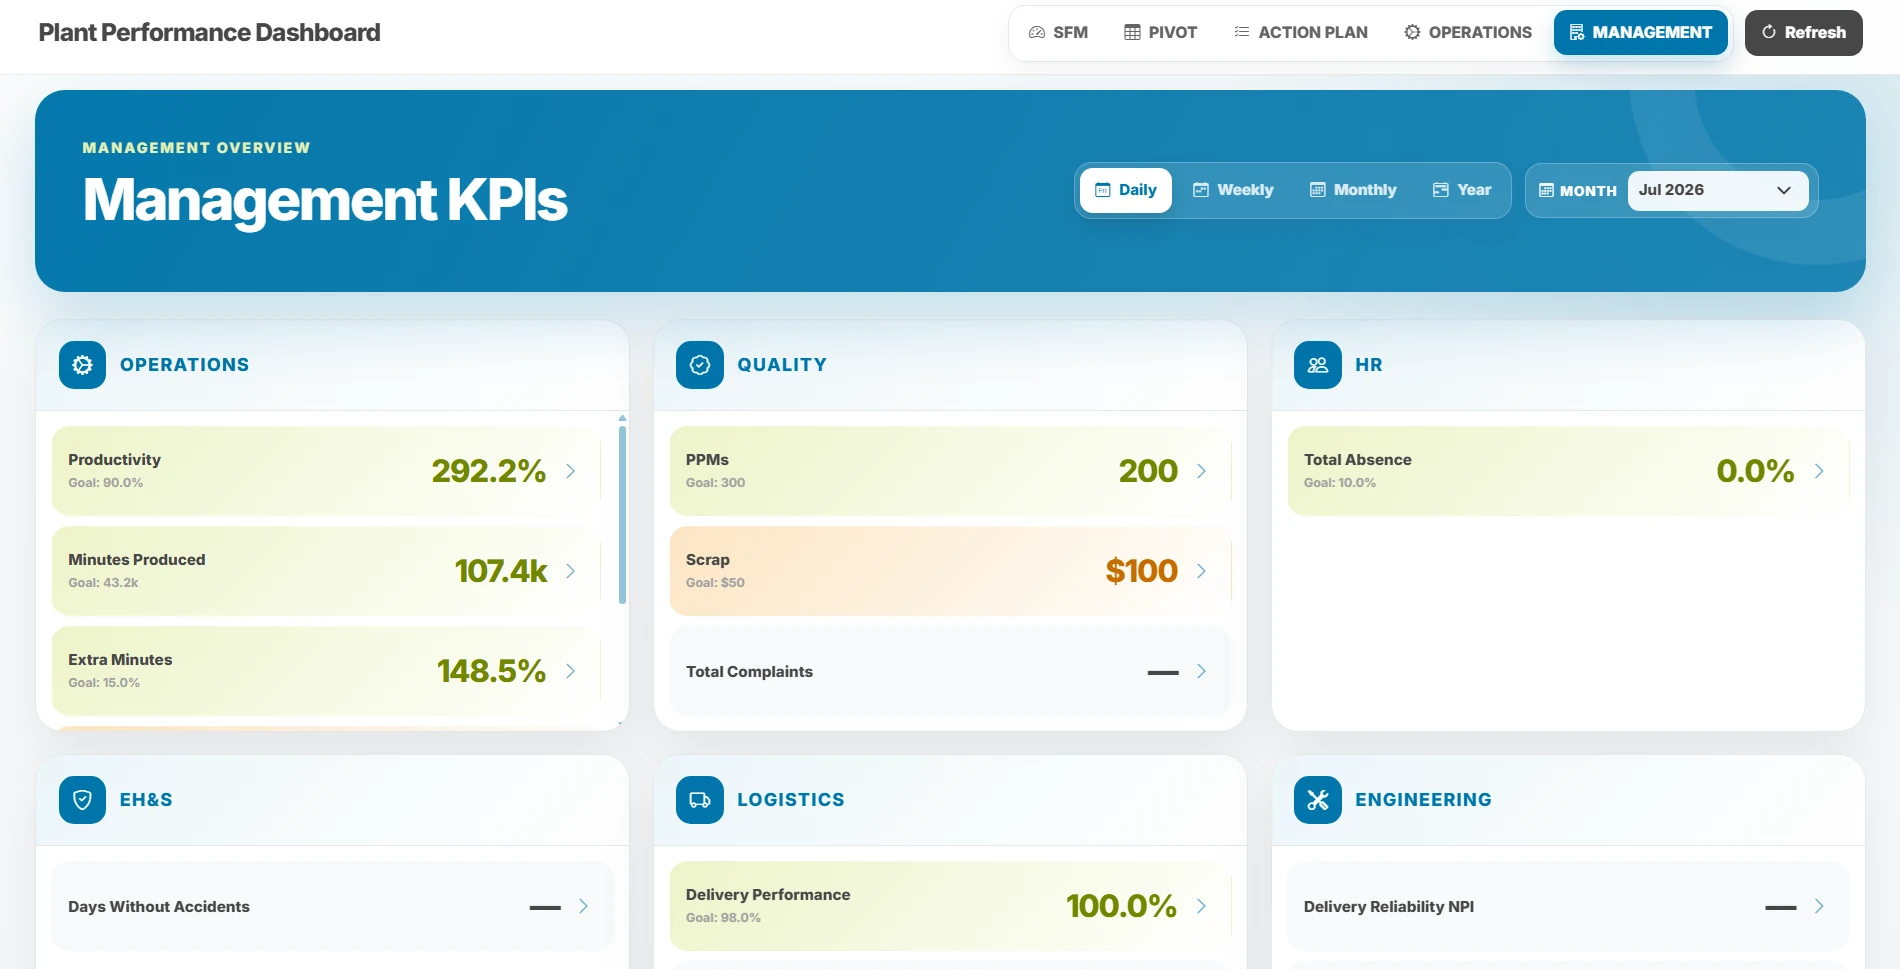This screenshot has height=969, width=1900.
Task: Click the EH&S shield section icon
Action: click(82, 800)
